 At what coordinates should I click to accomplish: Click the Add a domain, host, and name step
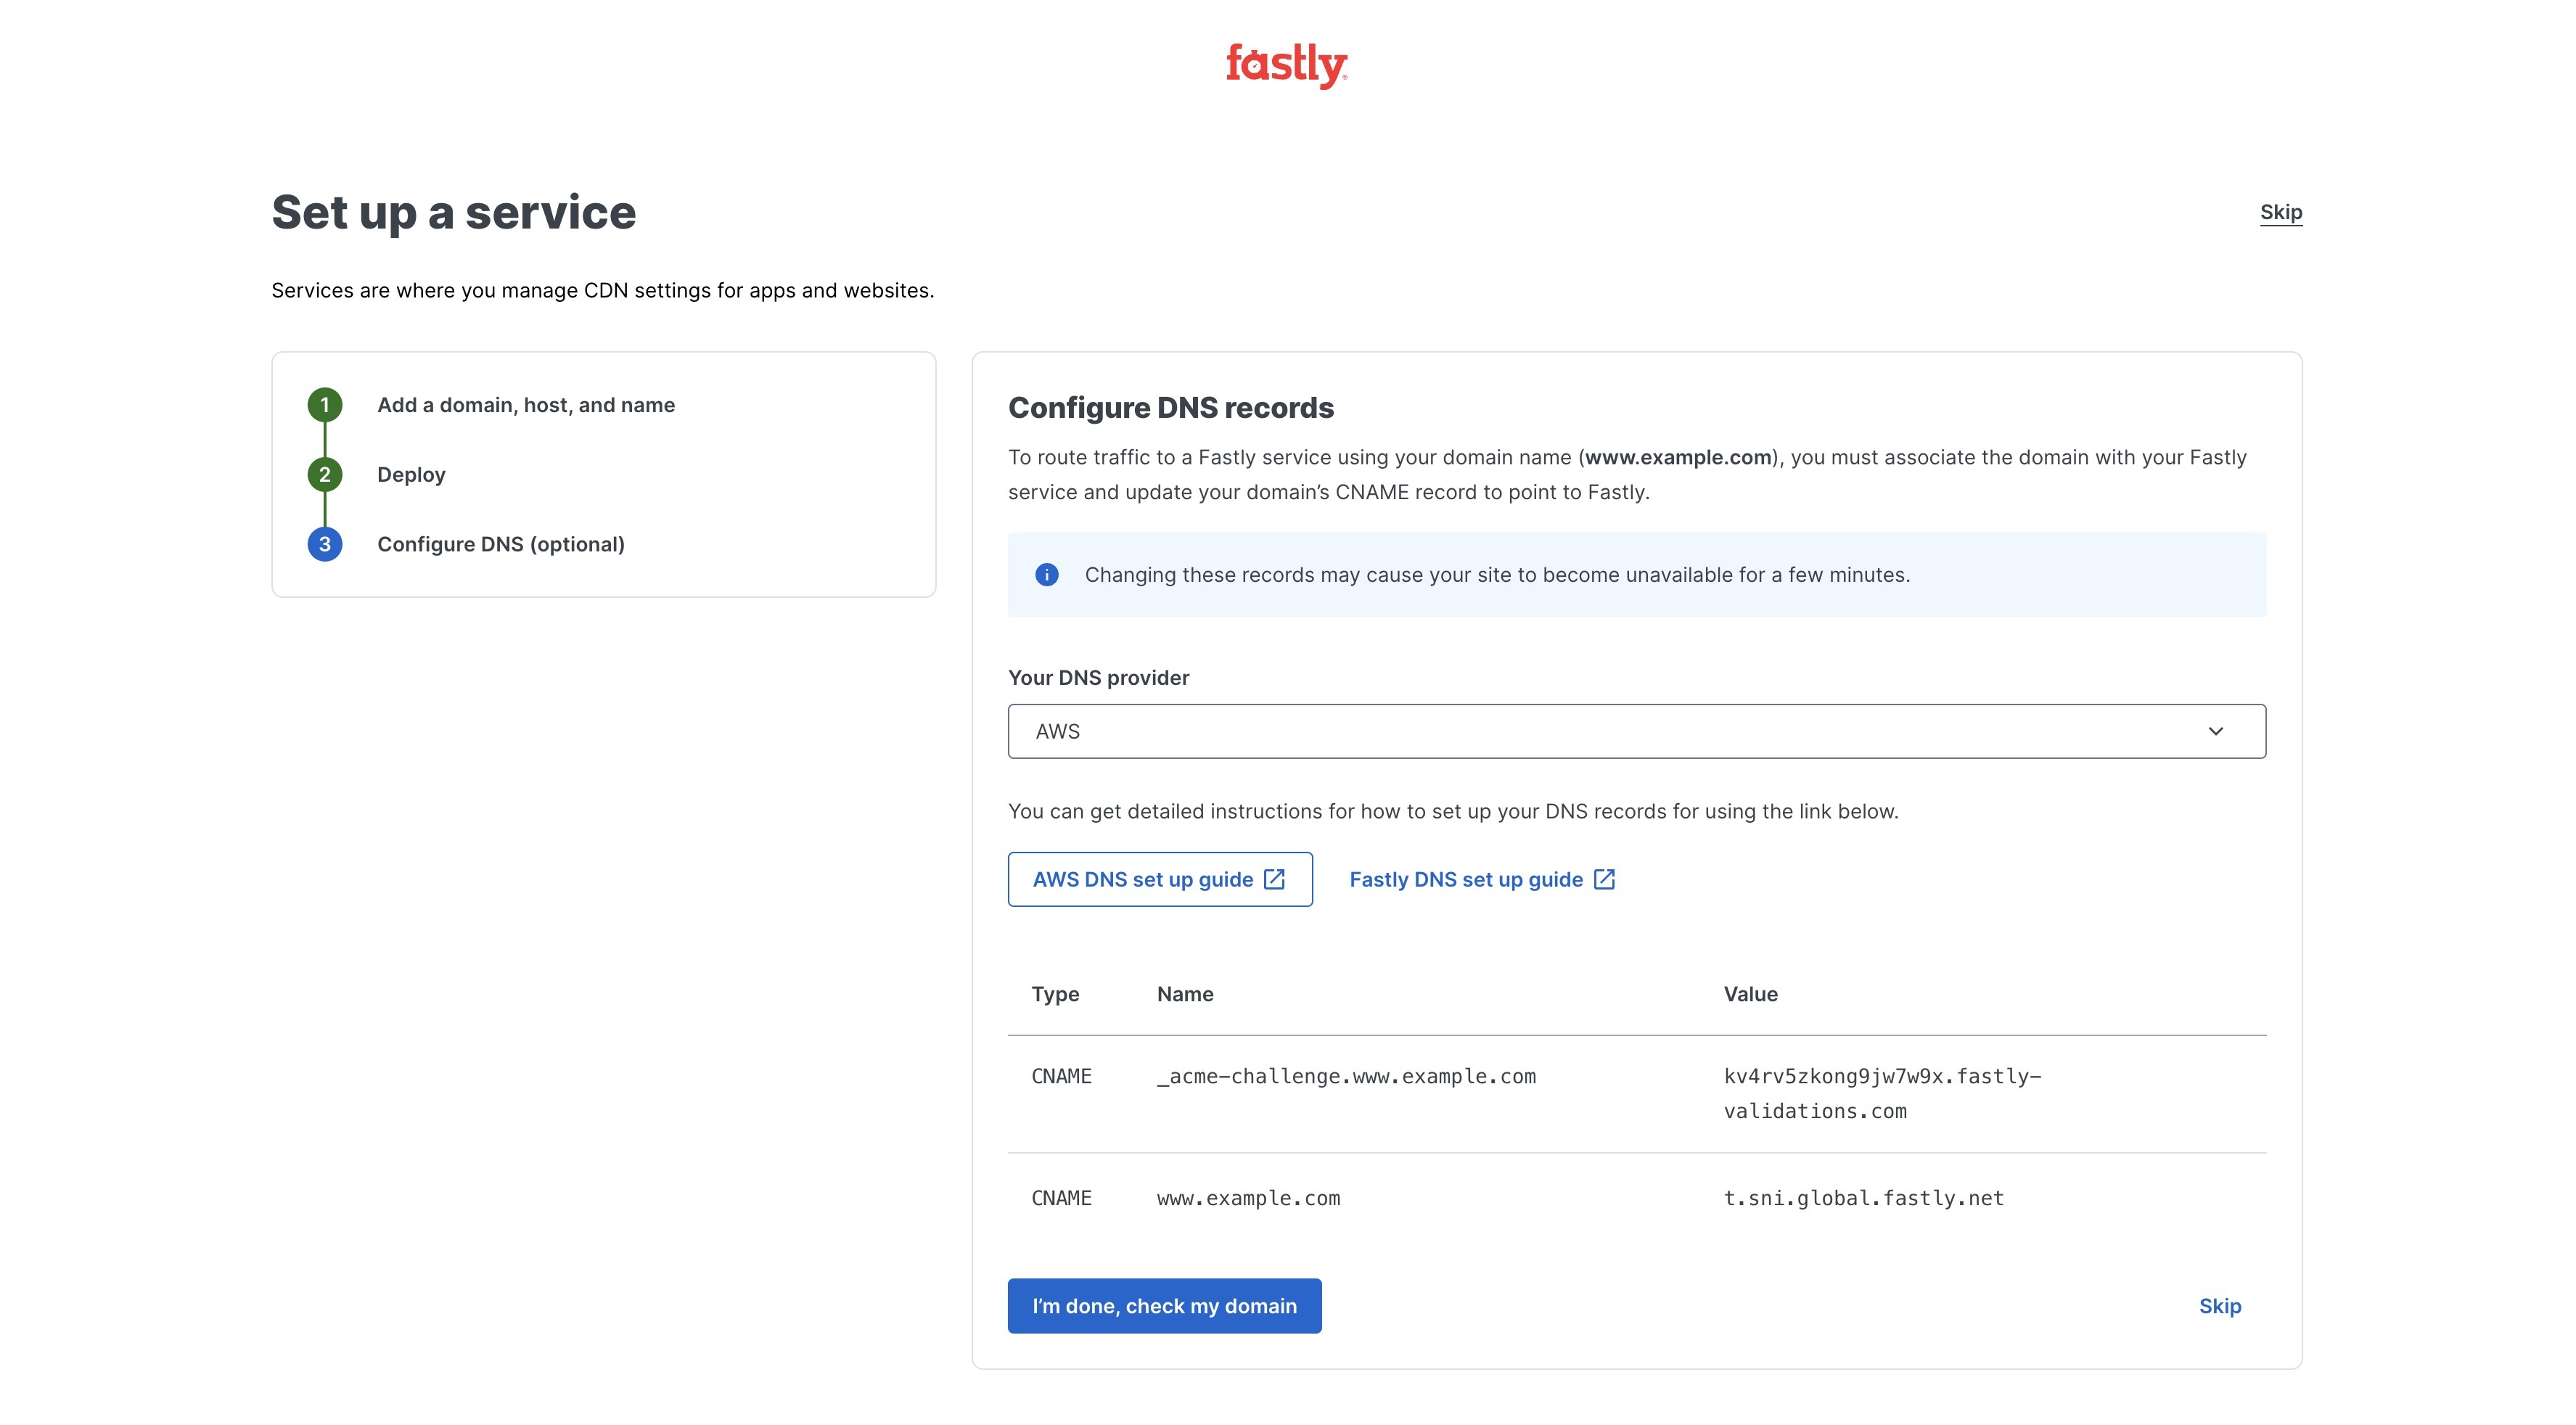coord(526,404)
